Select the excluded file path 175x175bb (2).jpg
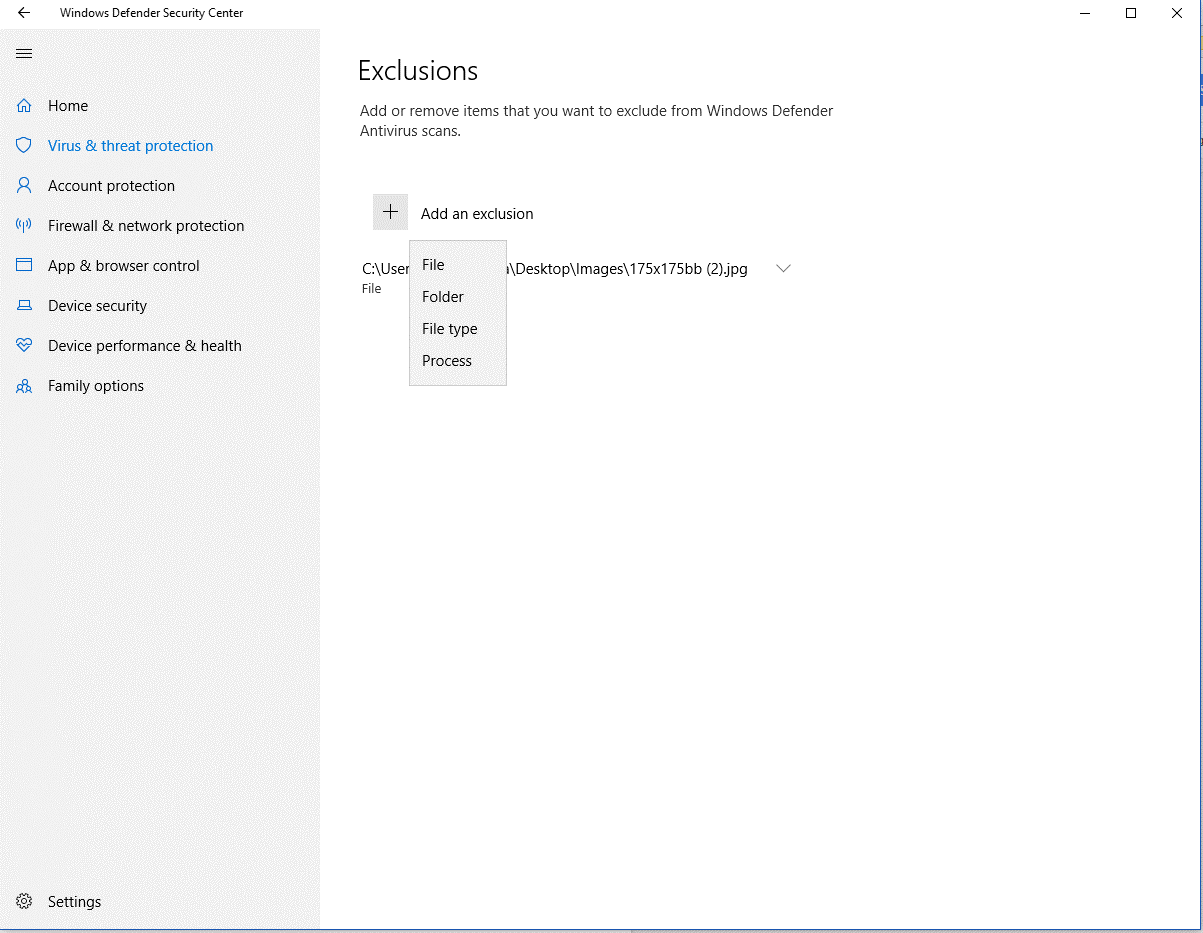Screen dimensions: 1203x933 tap(555, 268)
